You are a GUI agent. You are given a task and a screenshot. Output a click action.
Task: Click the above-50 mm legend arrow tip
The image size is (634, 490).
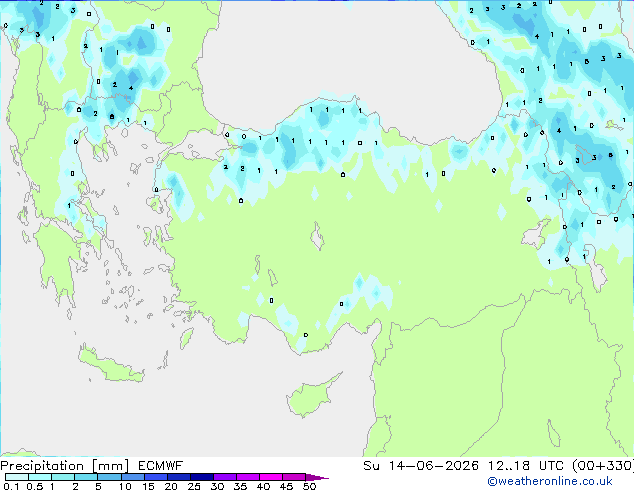coord(317,477)
